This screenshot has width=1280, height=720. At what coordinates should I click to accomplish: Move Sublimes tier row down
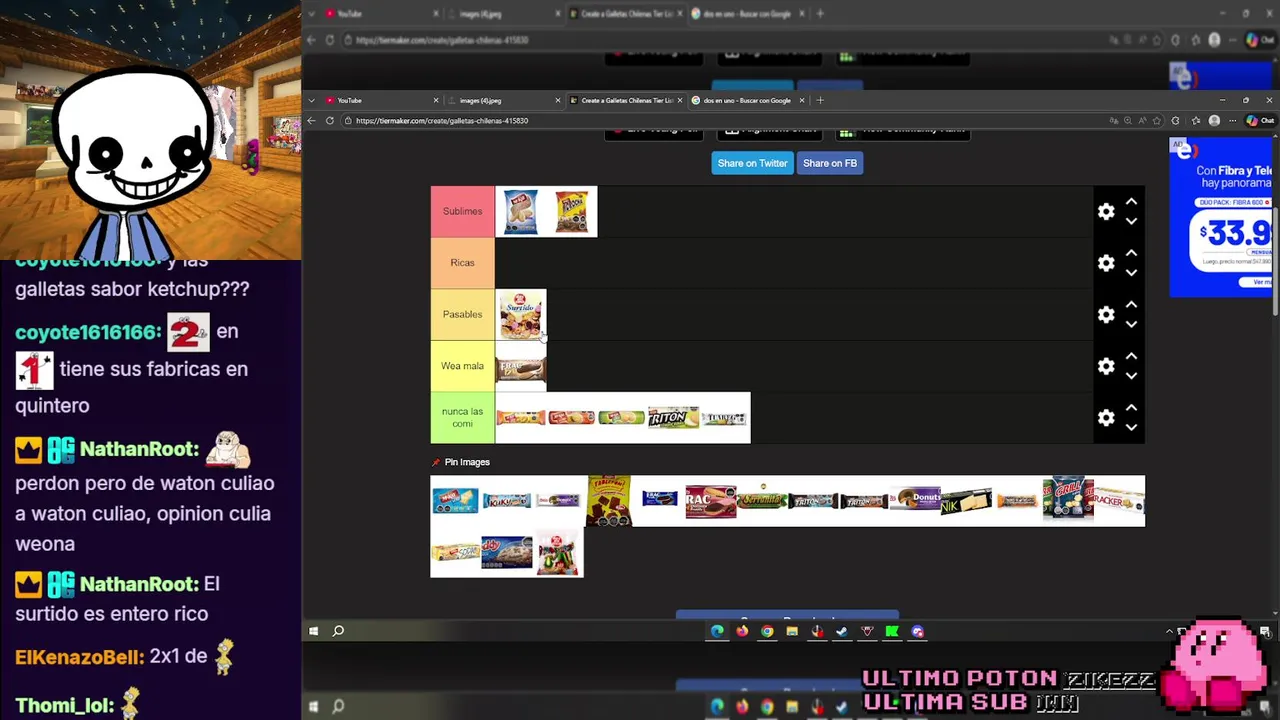click(1131, 221)
